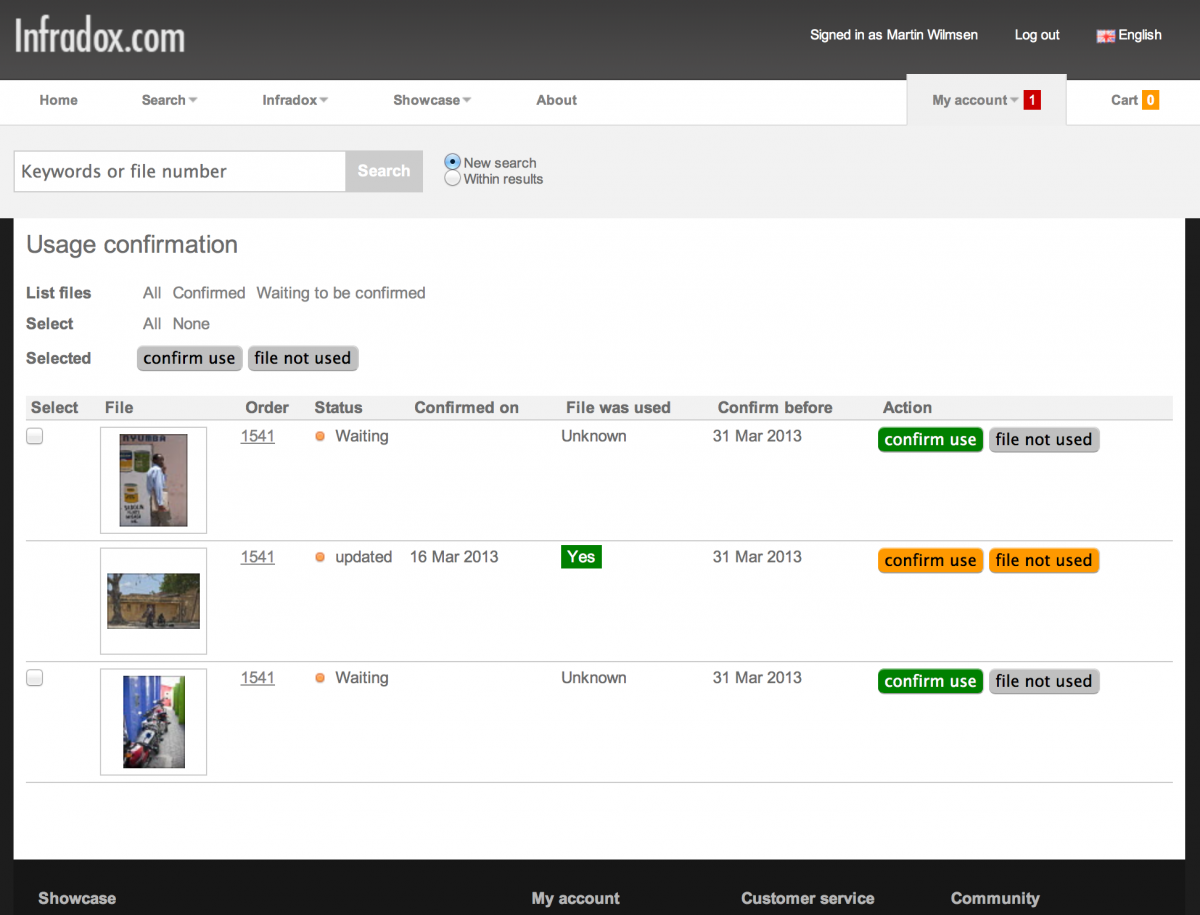Click the Keywords or file number search field

point(180,171)
